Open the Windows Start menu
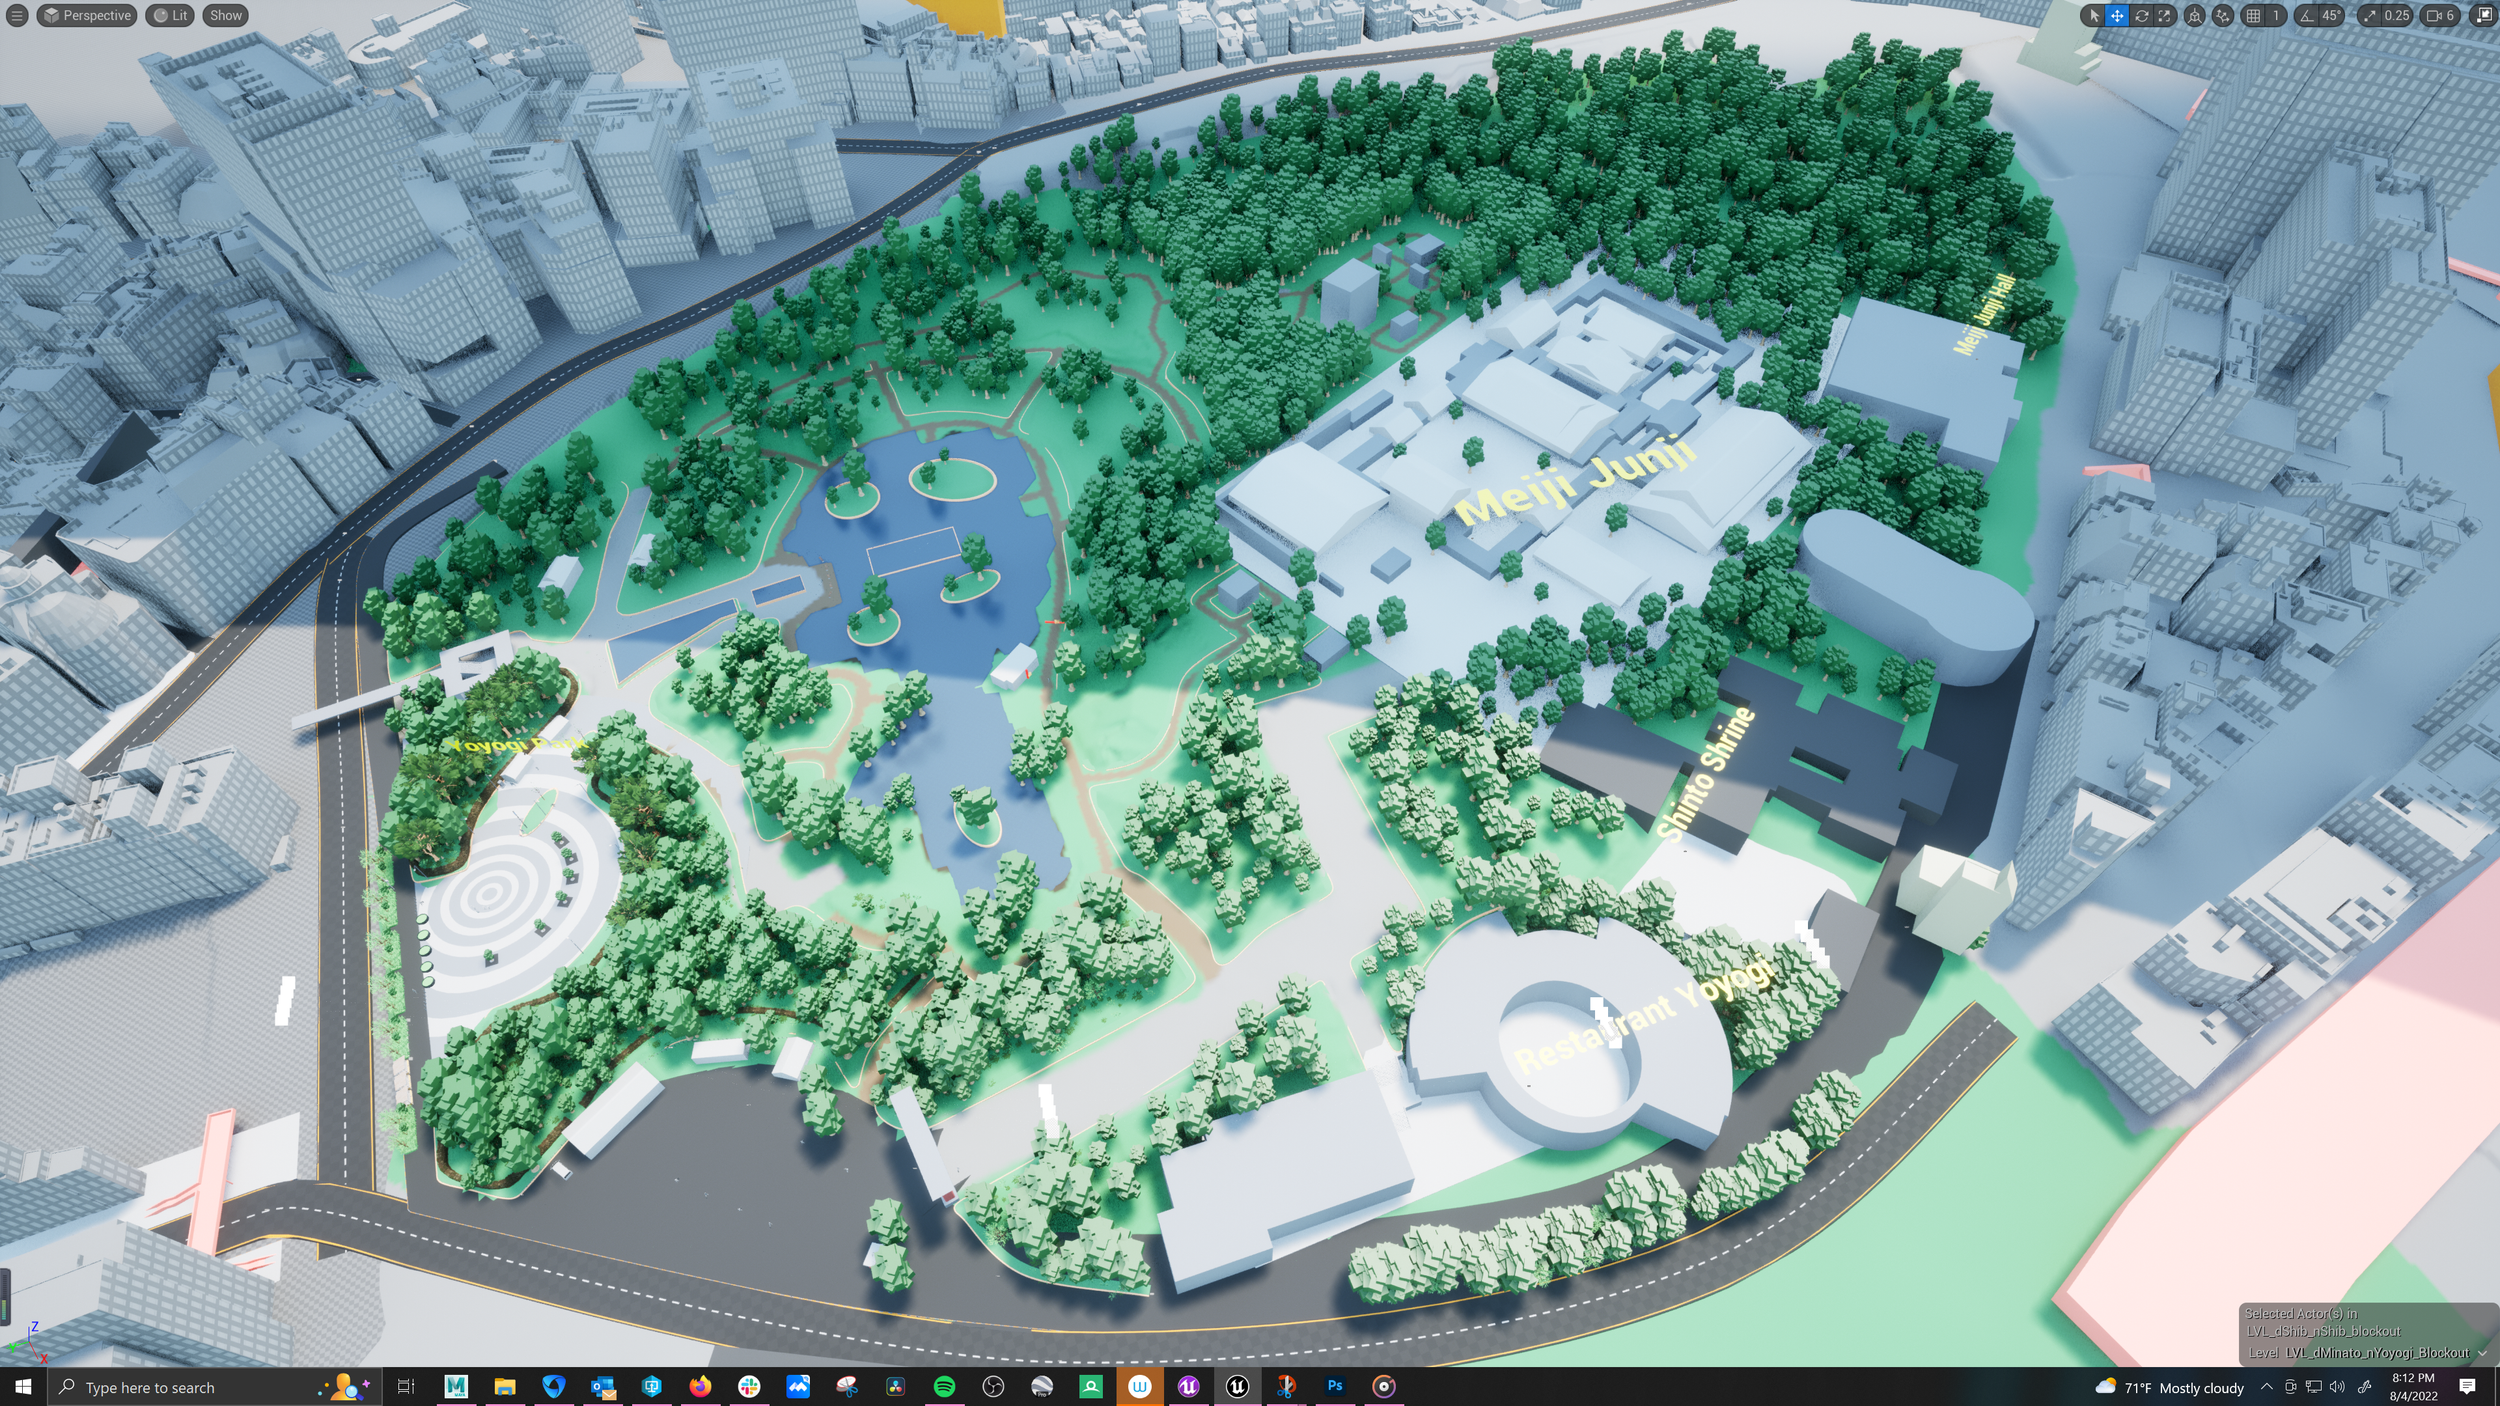 coord(23,1387)
